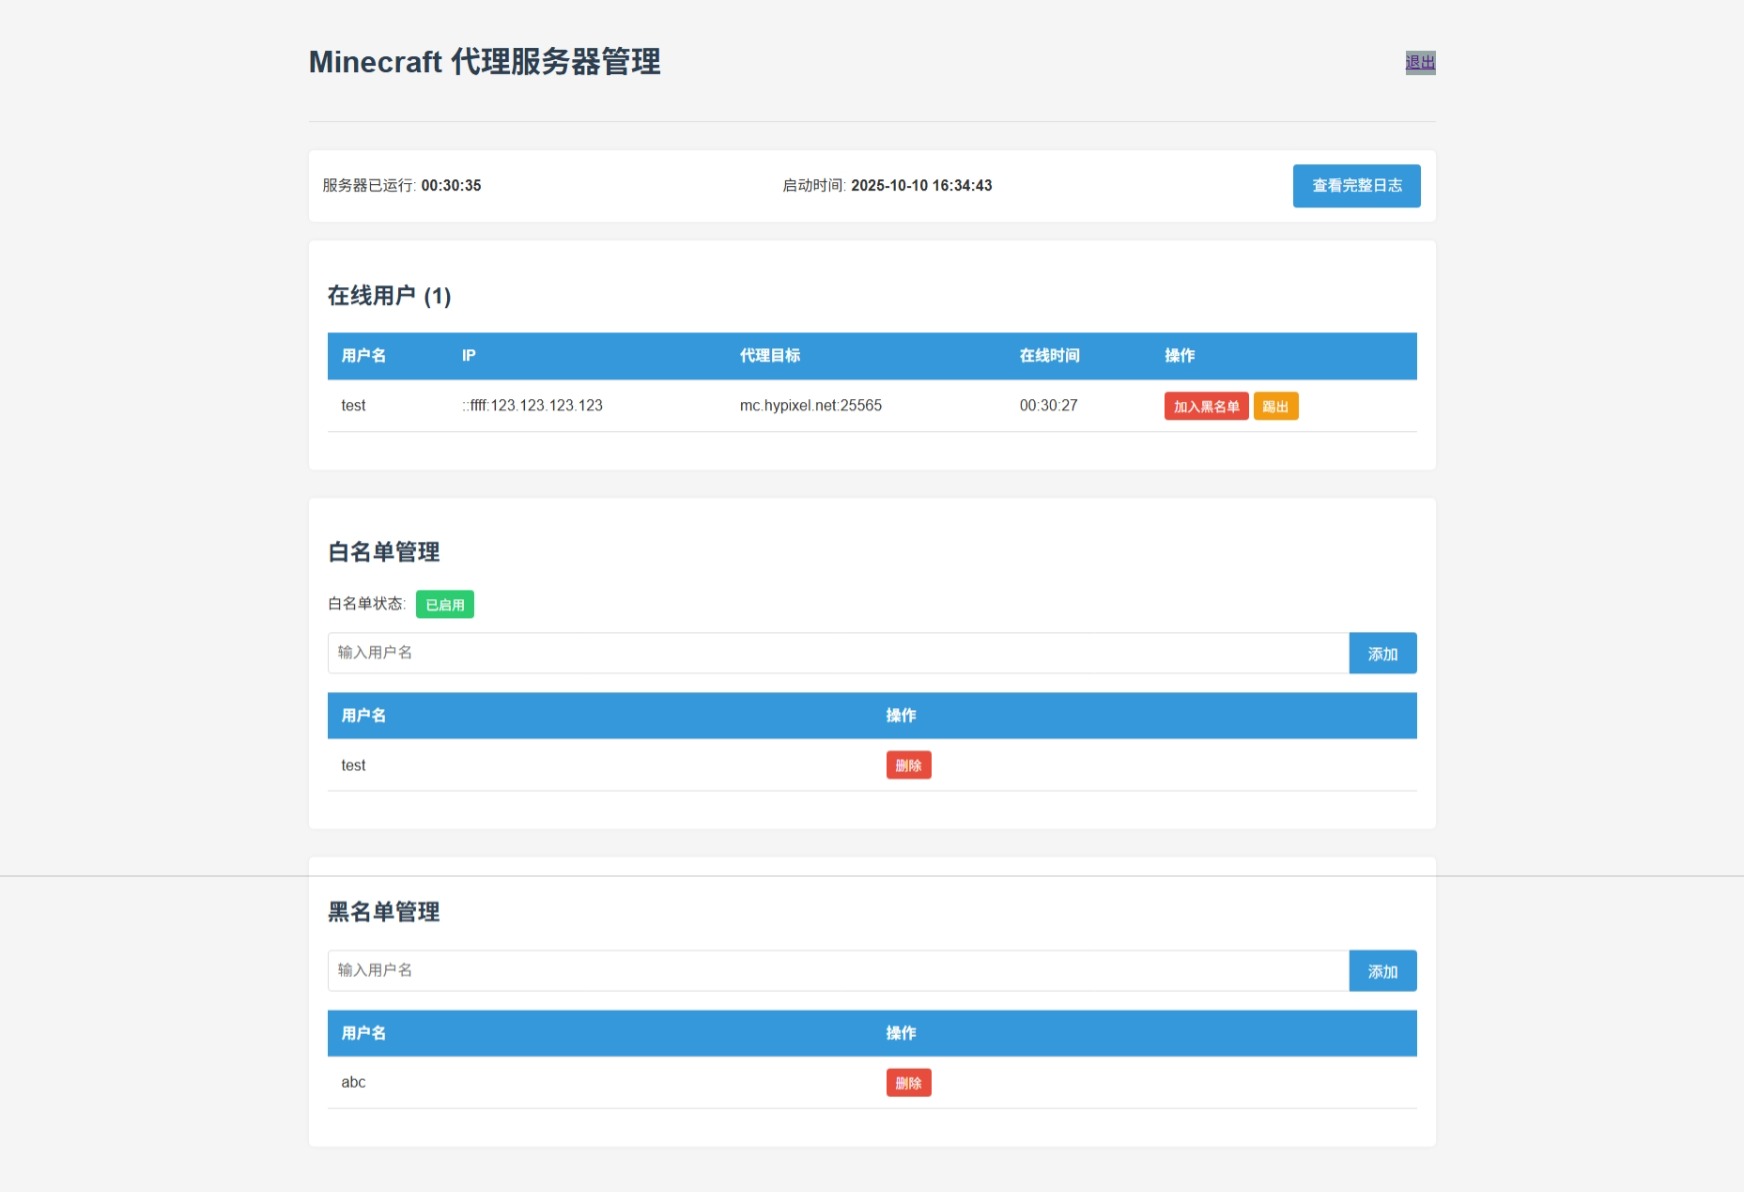Click username test in online users table
Viewport: 1744px width, 1192px height.
pyautogui.click(x=353, y=405)
